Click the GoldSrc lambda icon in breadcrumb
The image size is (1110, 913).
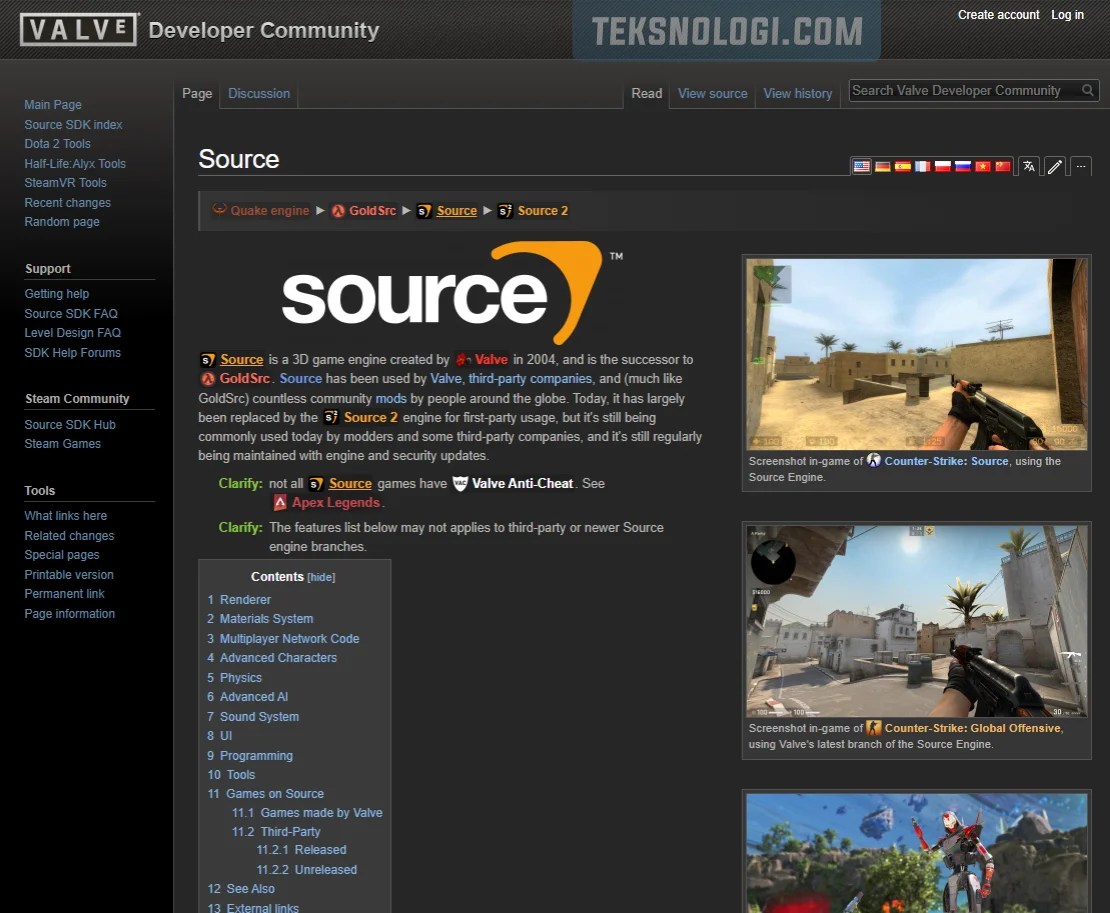[338, 211]
